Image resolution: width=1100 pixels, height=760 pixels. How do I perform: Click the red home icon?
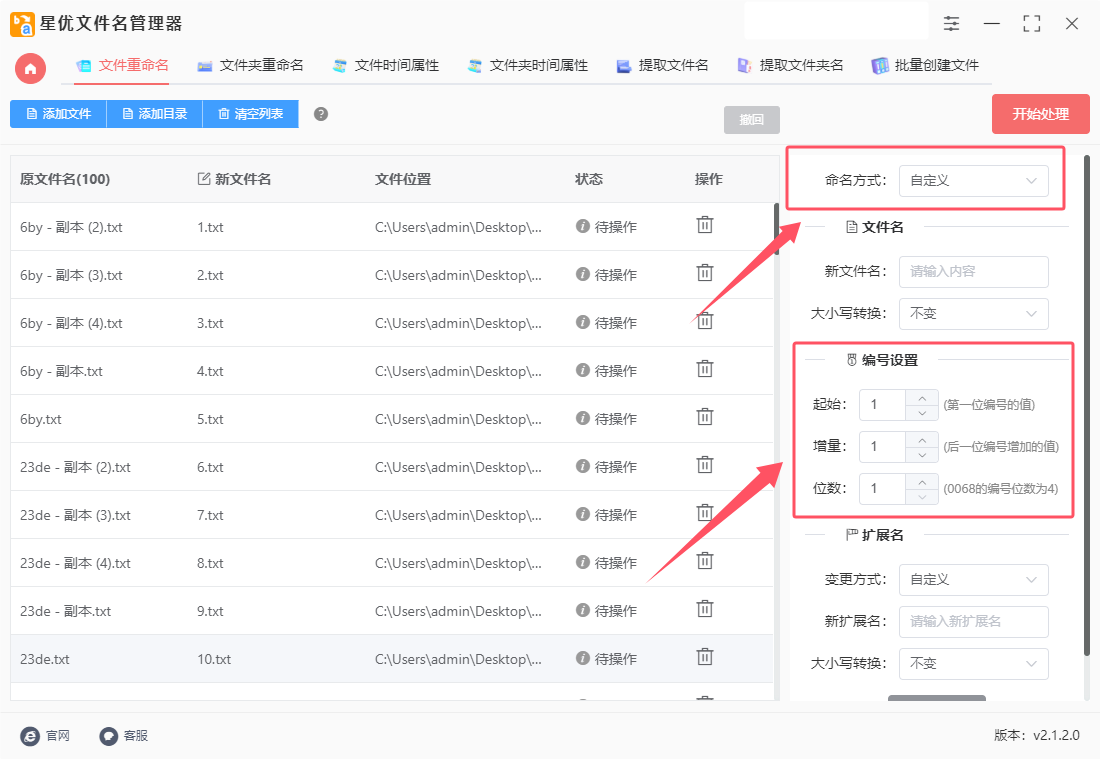[x=30, y=69]
